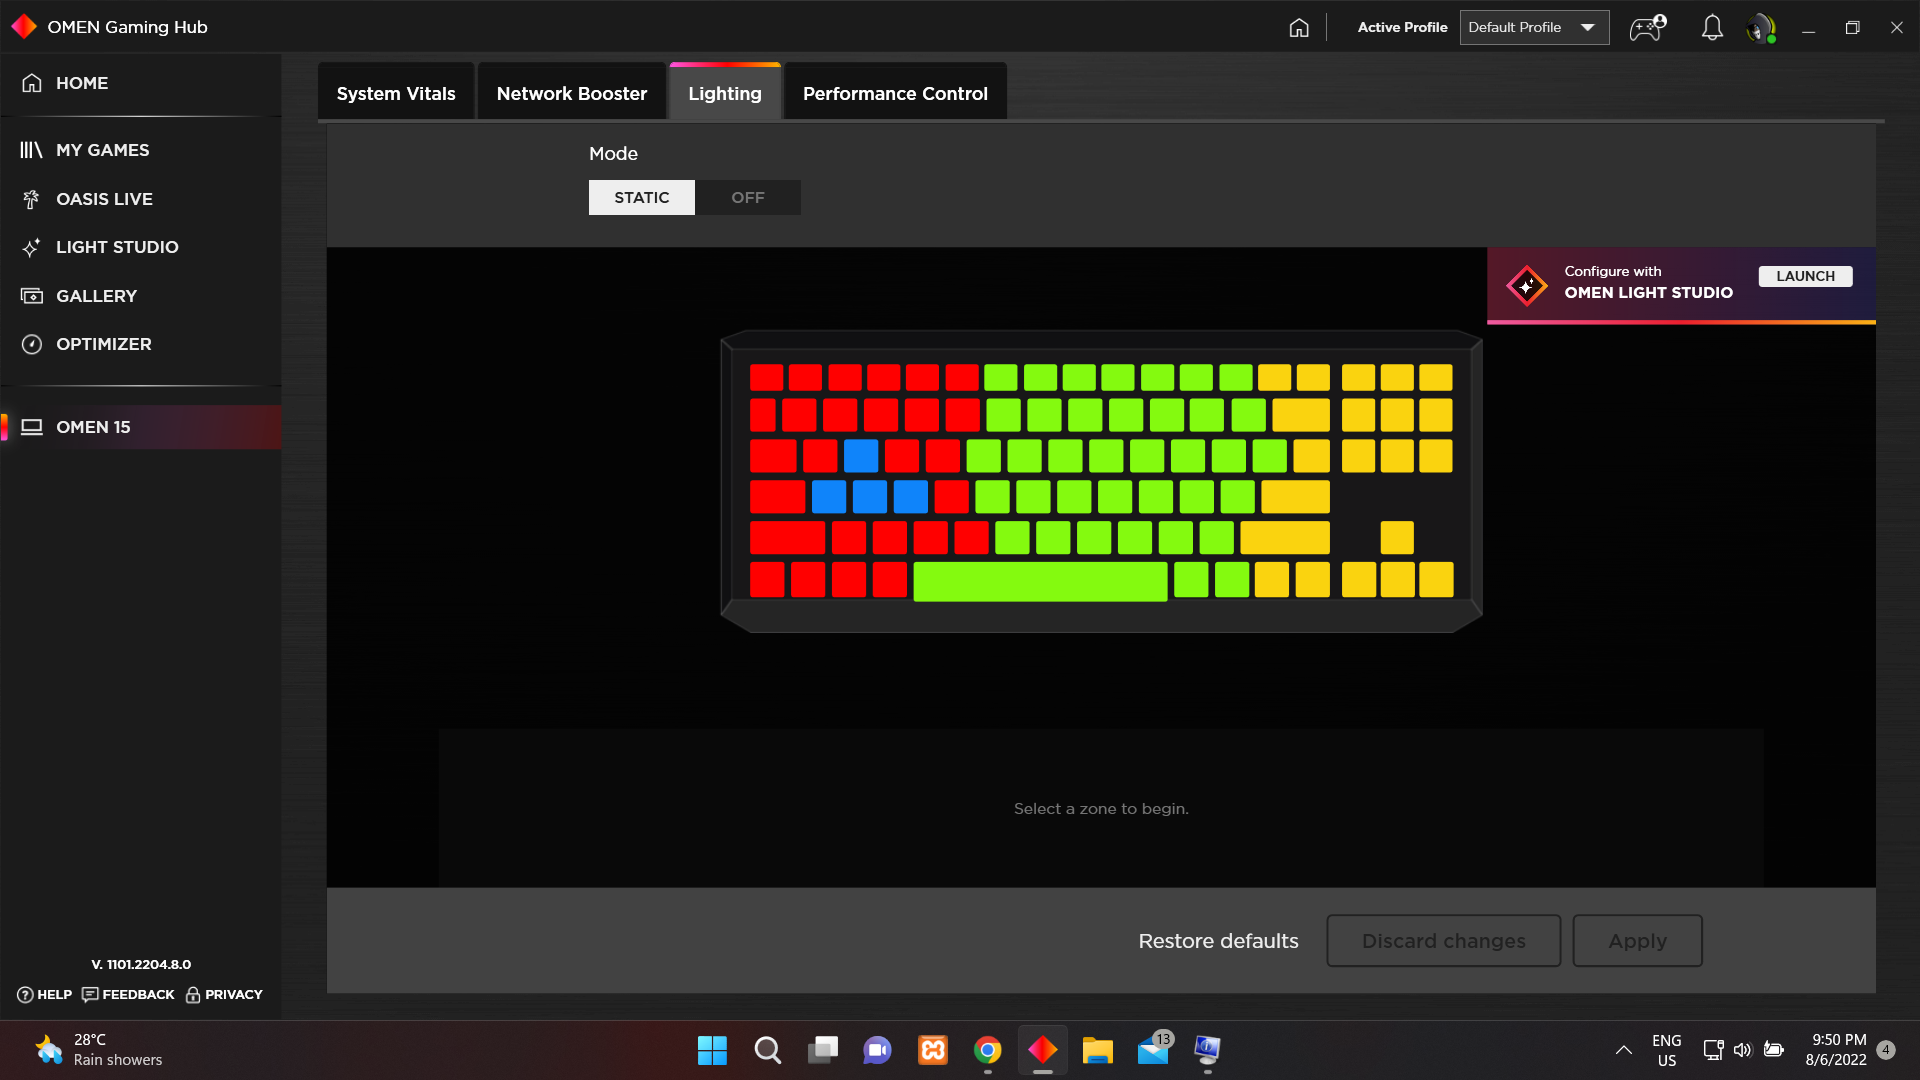Open Optimizer from the sidebar
The image size is (1920, 1080).
tap(103, 344)
